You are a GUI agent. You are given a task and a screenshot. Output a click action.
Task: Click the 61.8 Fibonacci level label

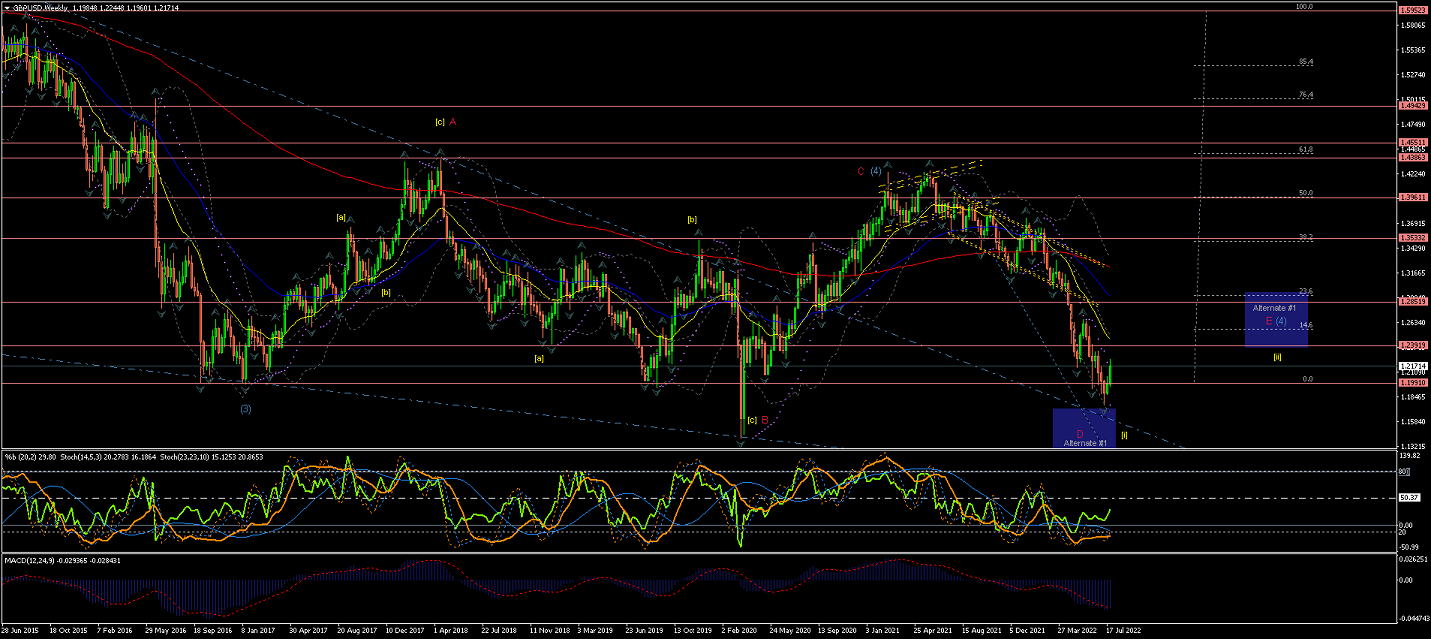[x=1305, y=150]
